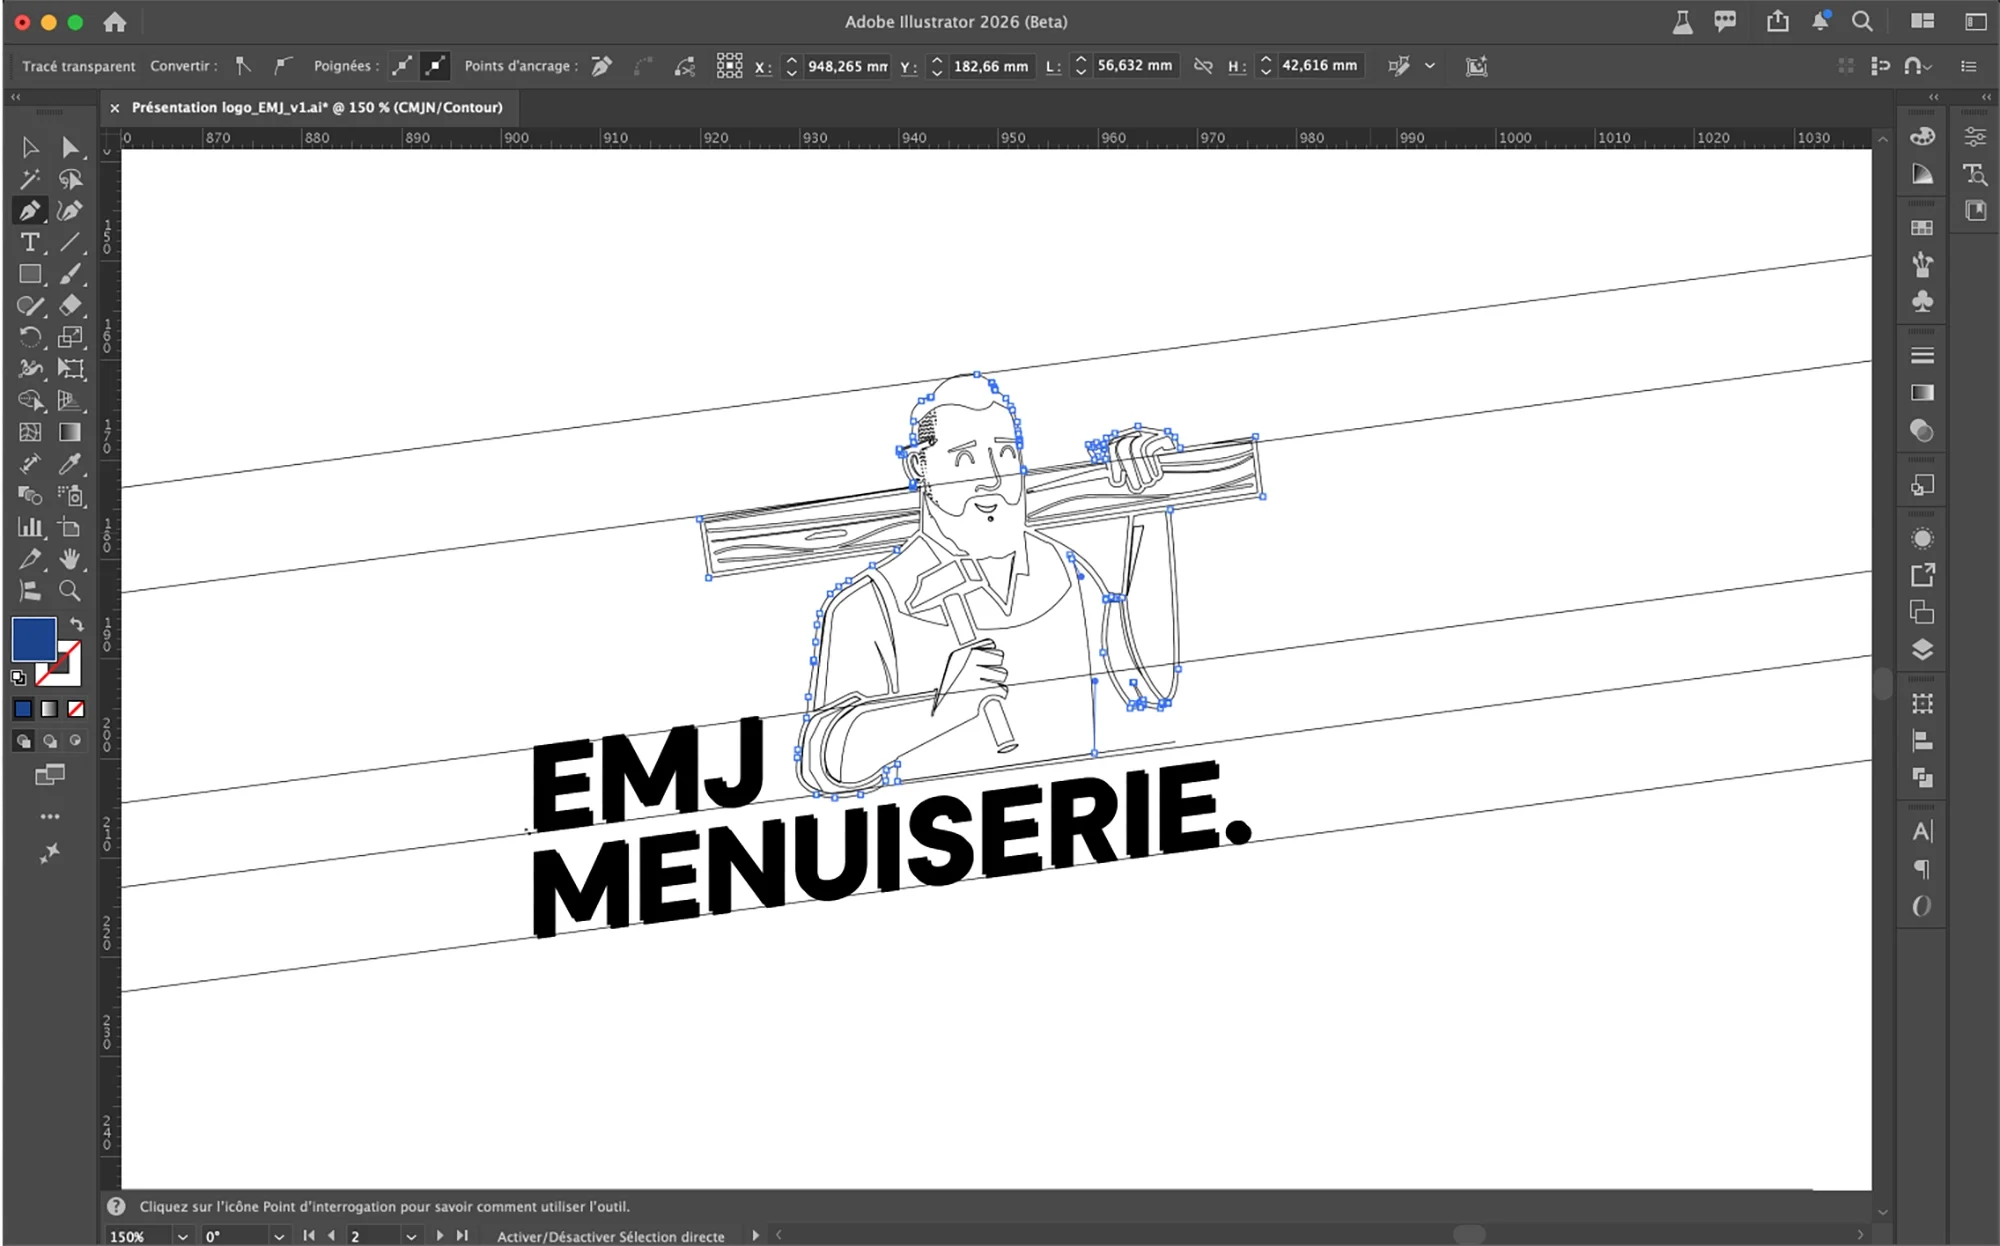Viewport: 2000px width, 1246px height.
Task: Open the Gradient panel icon
Action: 1922,392
